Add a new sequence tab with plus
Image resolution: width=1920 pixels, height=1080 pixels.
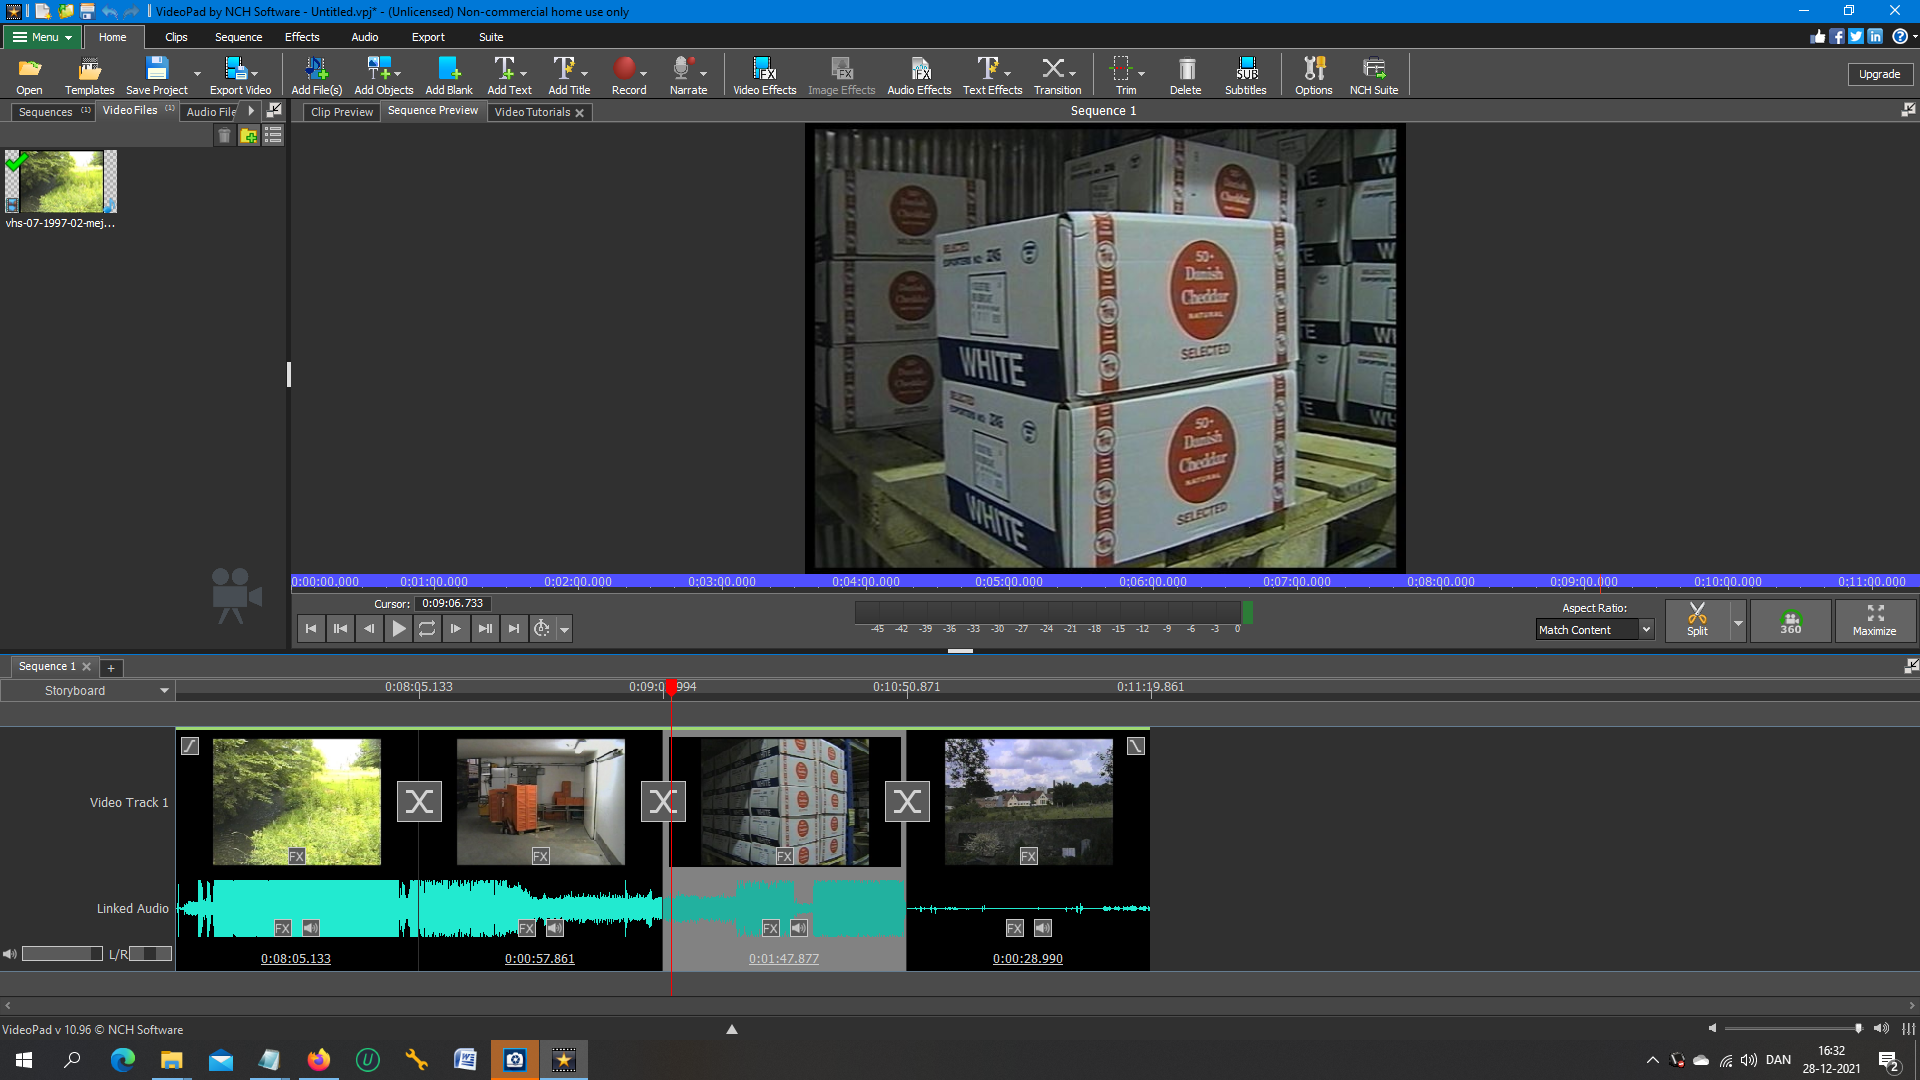point(111,668)
